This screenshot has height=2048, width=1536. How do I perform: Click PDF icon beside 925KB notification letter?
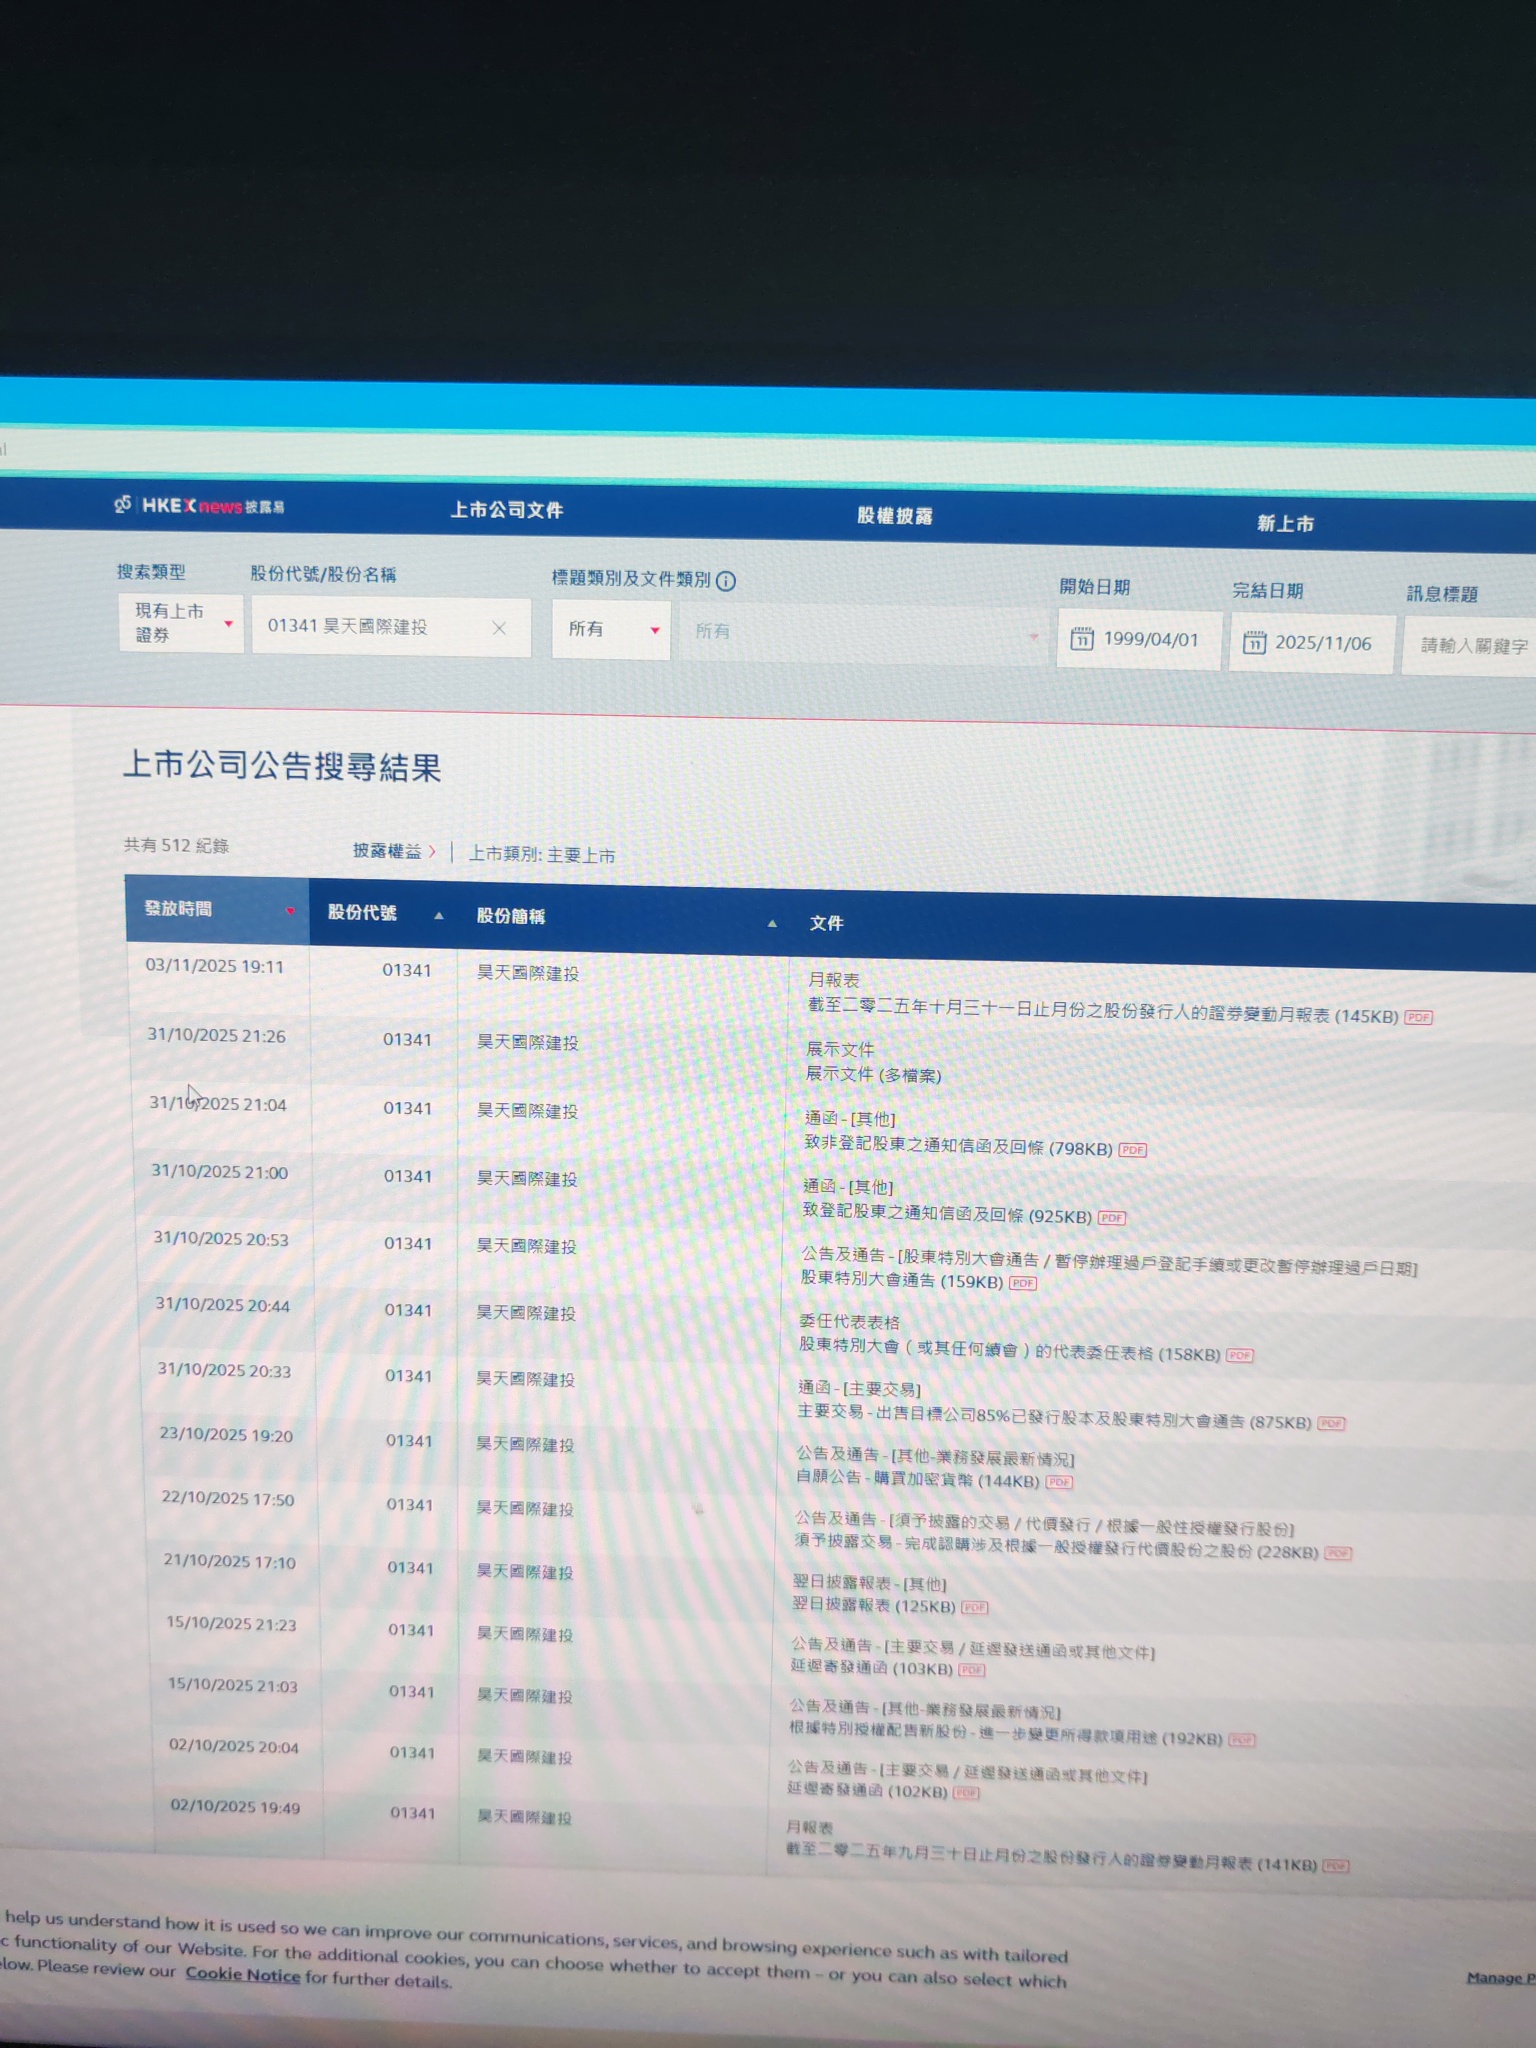click(1112, 1218)
